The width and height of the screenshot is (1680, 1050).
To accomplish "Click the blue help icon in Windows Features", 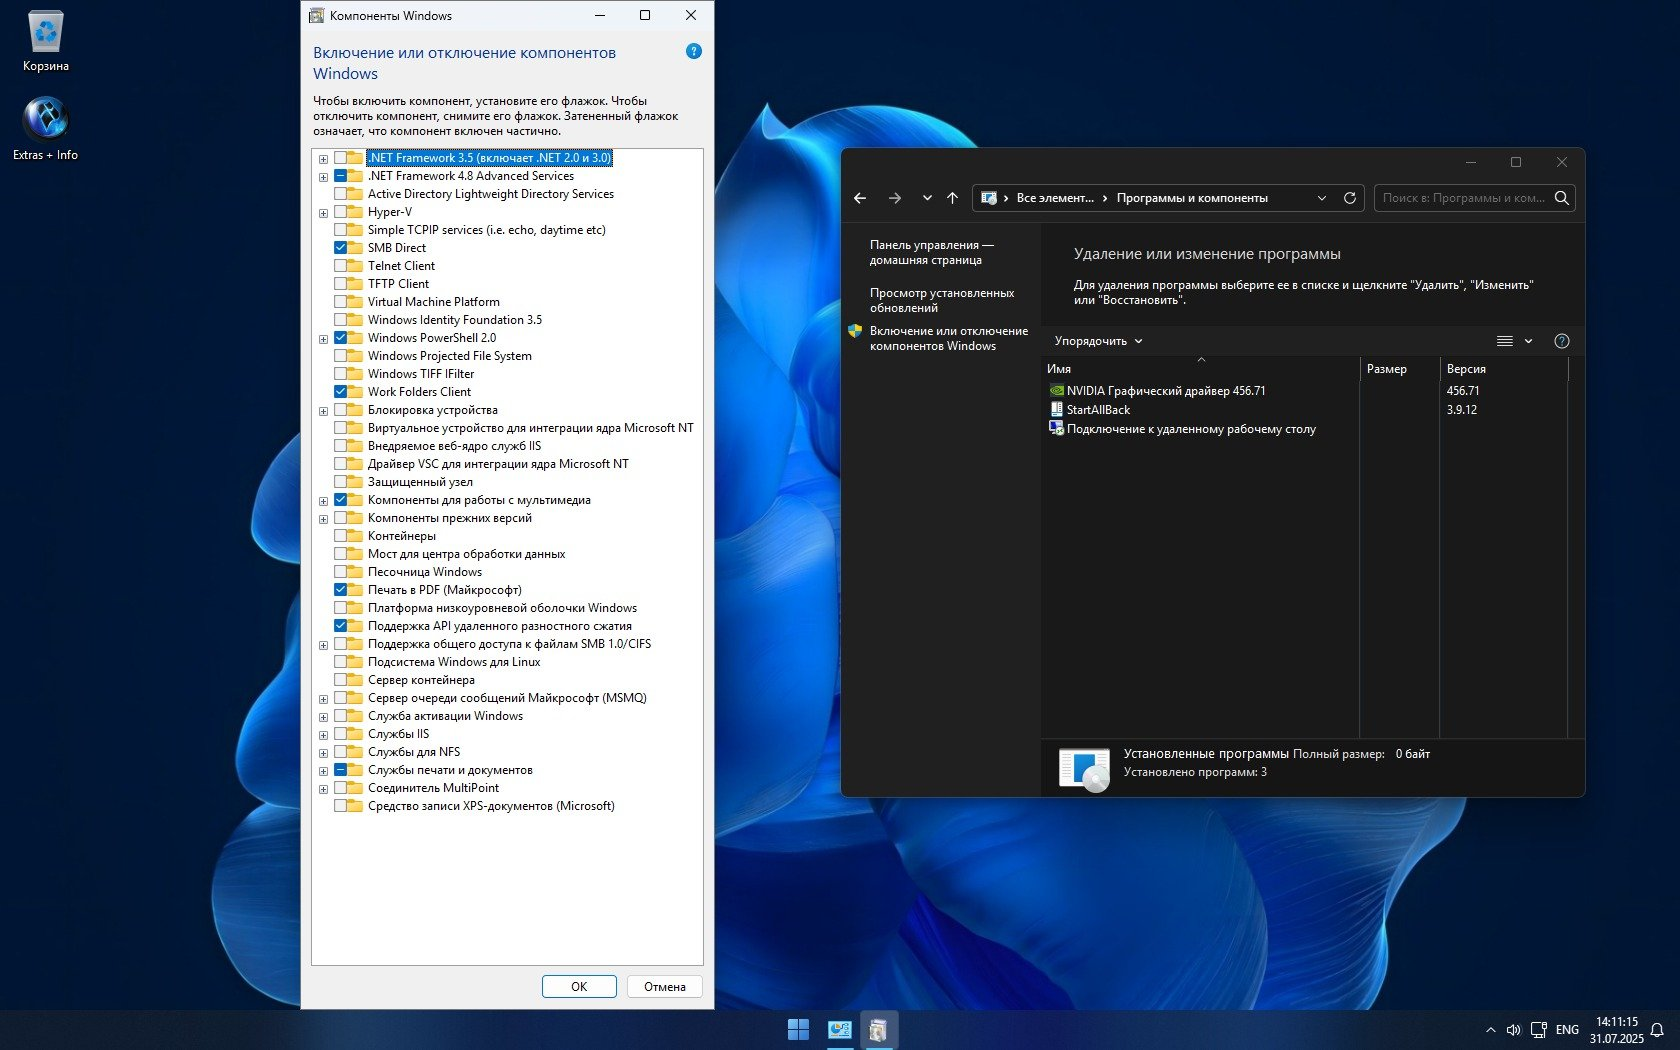I will (x=694, y=51).
